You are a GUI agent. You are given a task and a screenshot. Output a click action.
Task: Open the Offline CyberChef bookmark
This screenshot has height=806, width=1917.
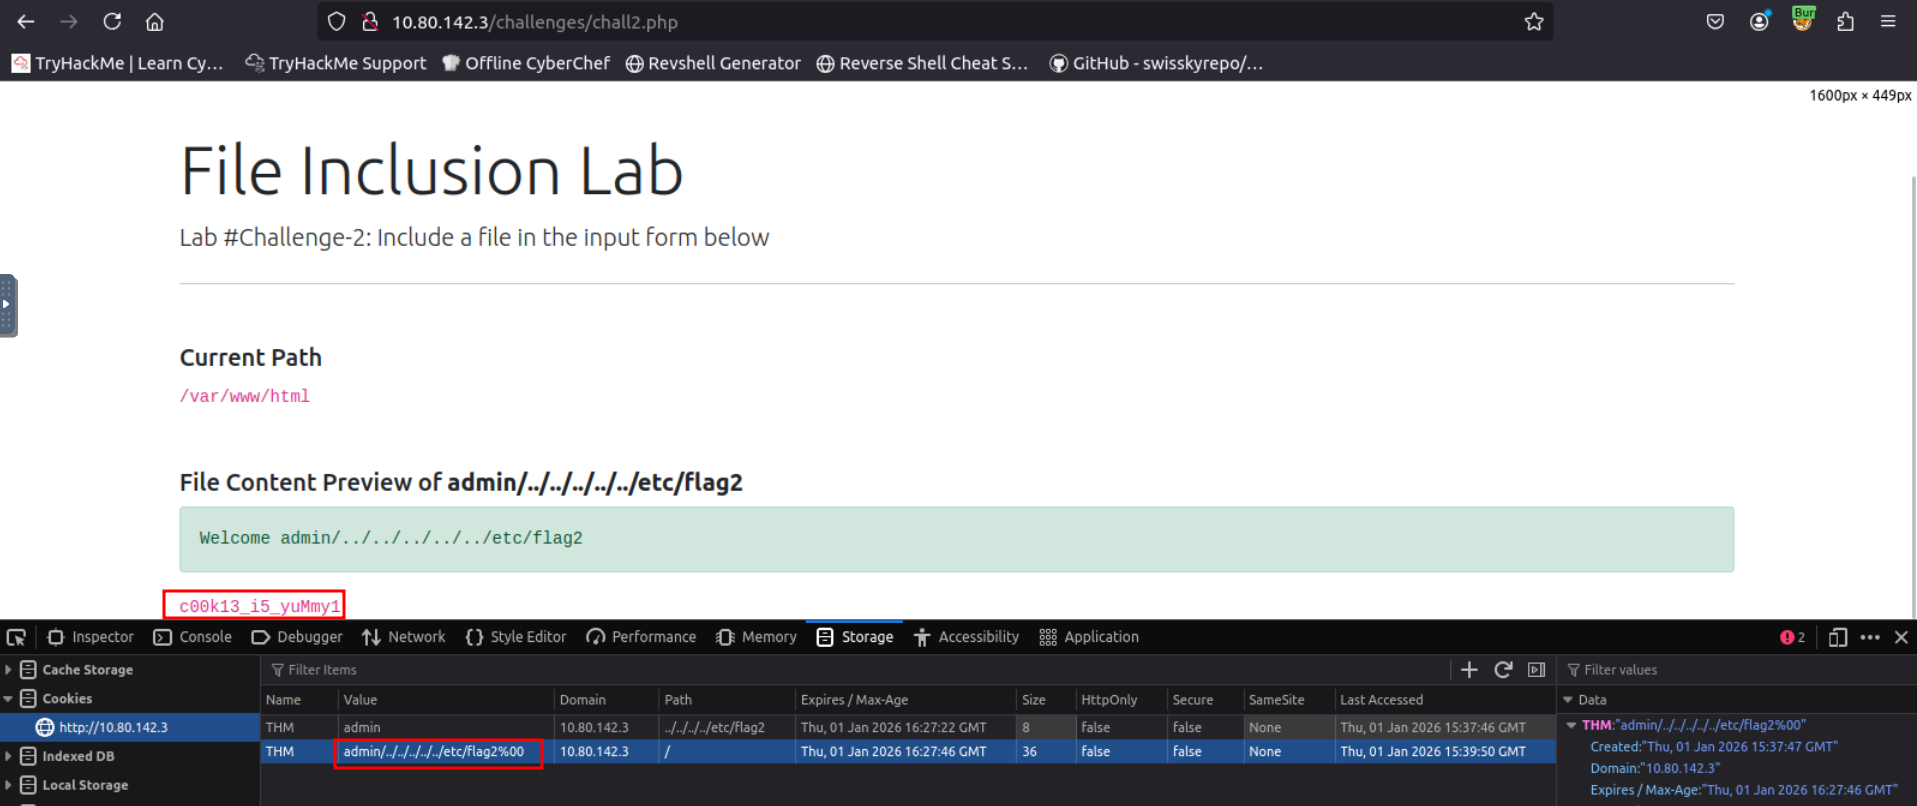(526, 63)
